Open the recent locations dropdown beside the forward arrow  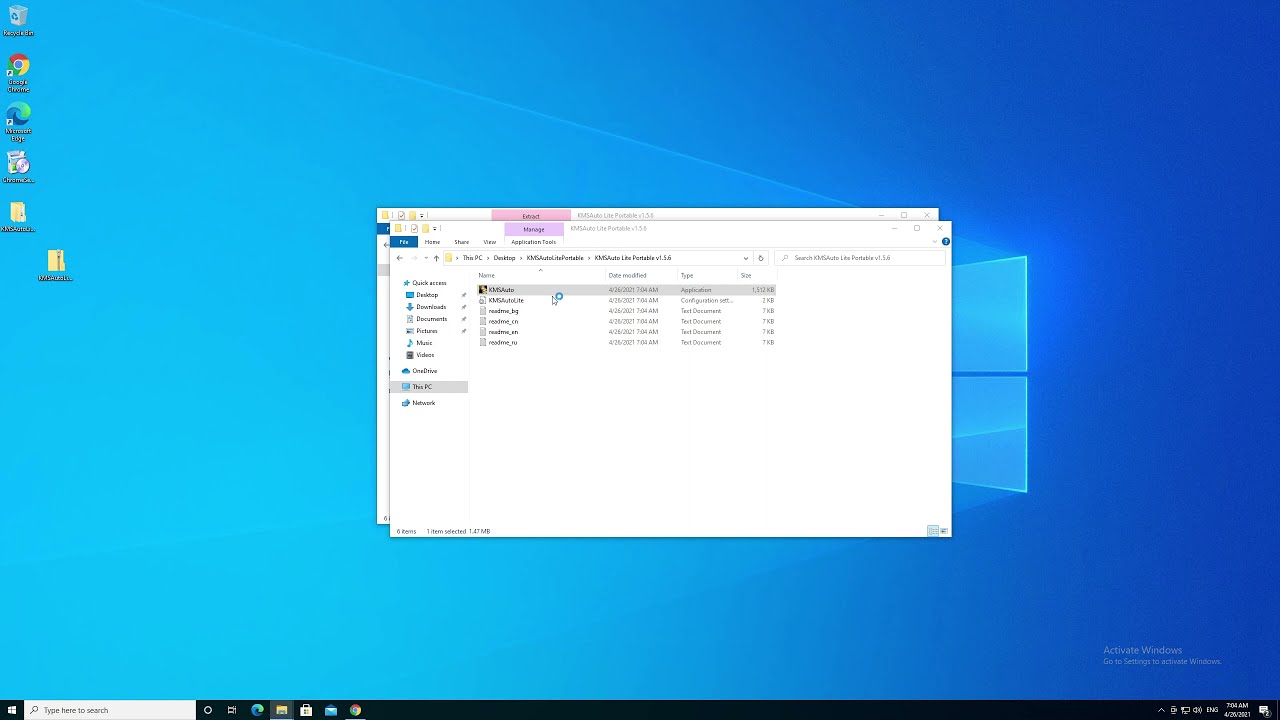426,258
